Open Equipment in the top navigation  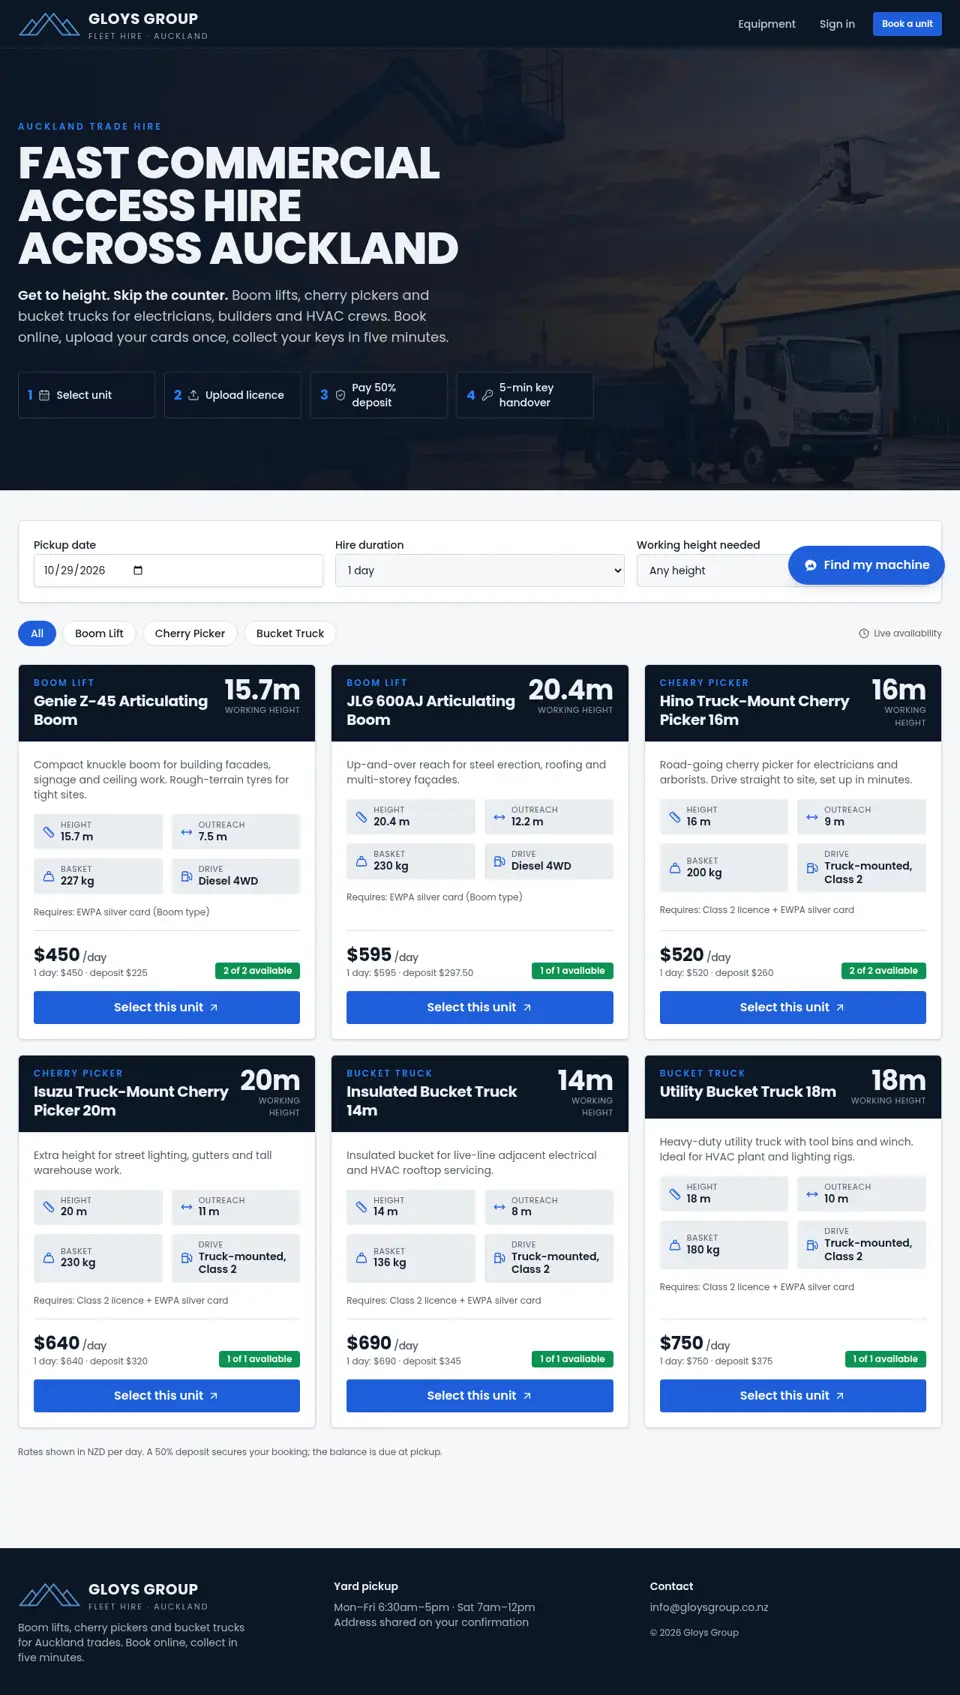click(767, 24)
